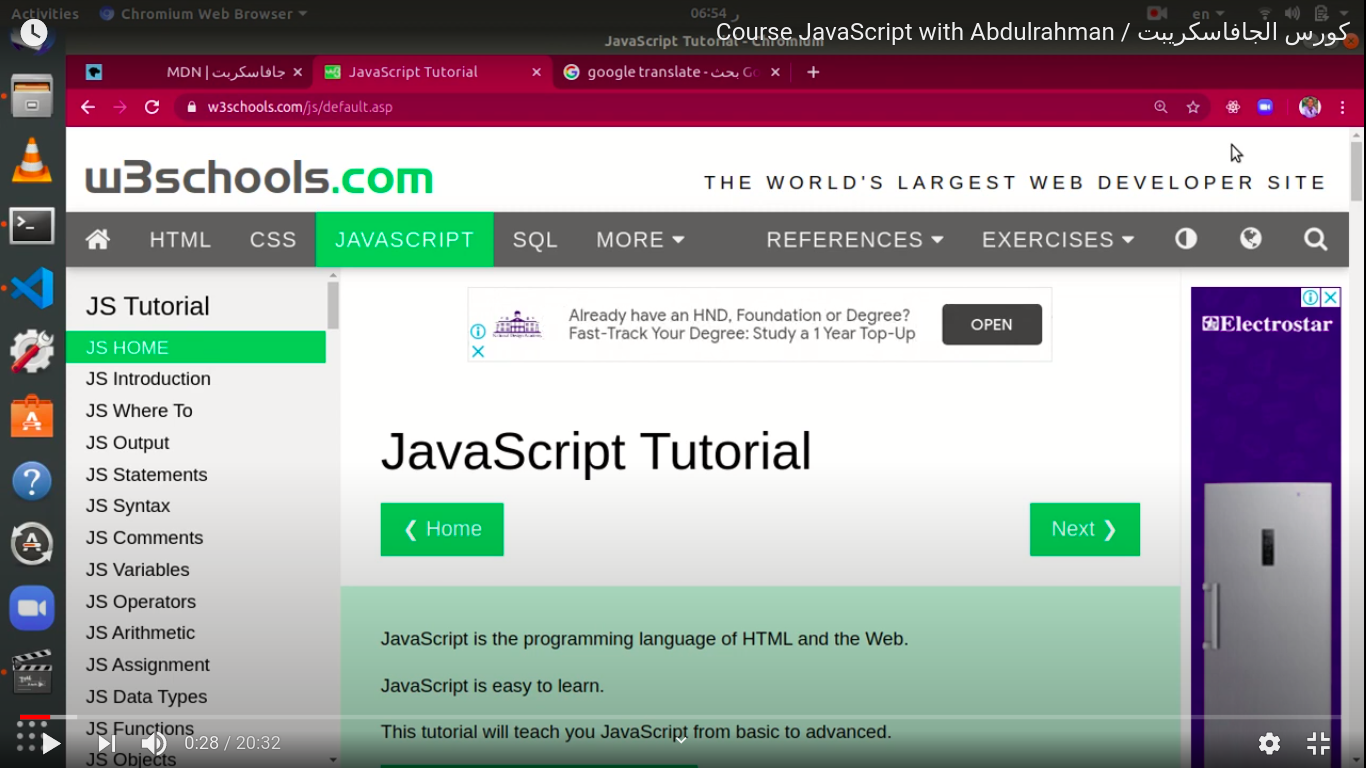This screenshot has width=1366, height=768.
Task: Bookmark this page with the star icon
Action: (1193, 107)
